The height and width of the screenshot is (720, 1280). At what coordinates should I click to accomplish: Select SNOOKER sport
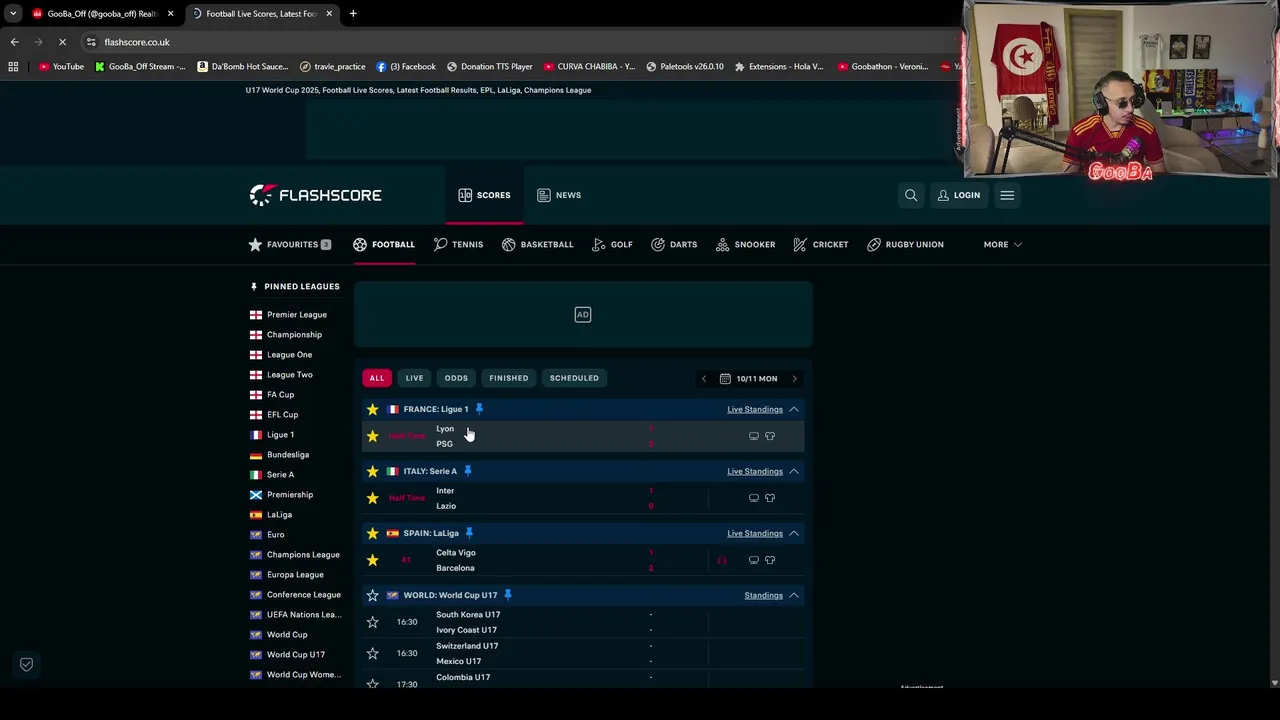coord(746,244)
